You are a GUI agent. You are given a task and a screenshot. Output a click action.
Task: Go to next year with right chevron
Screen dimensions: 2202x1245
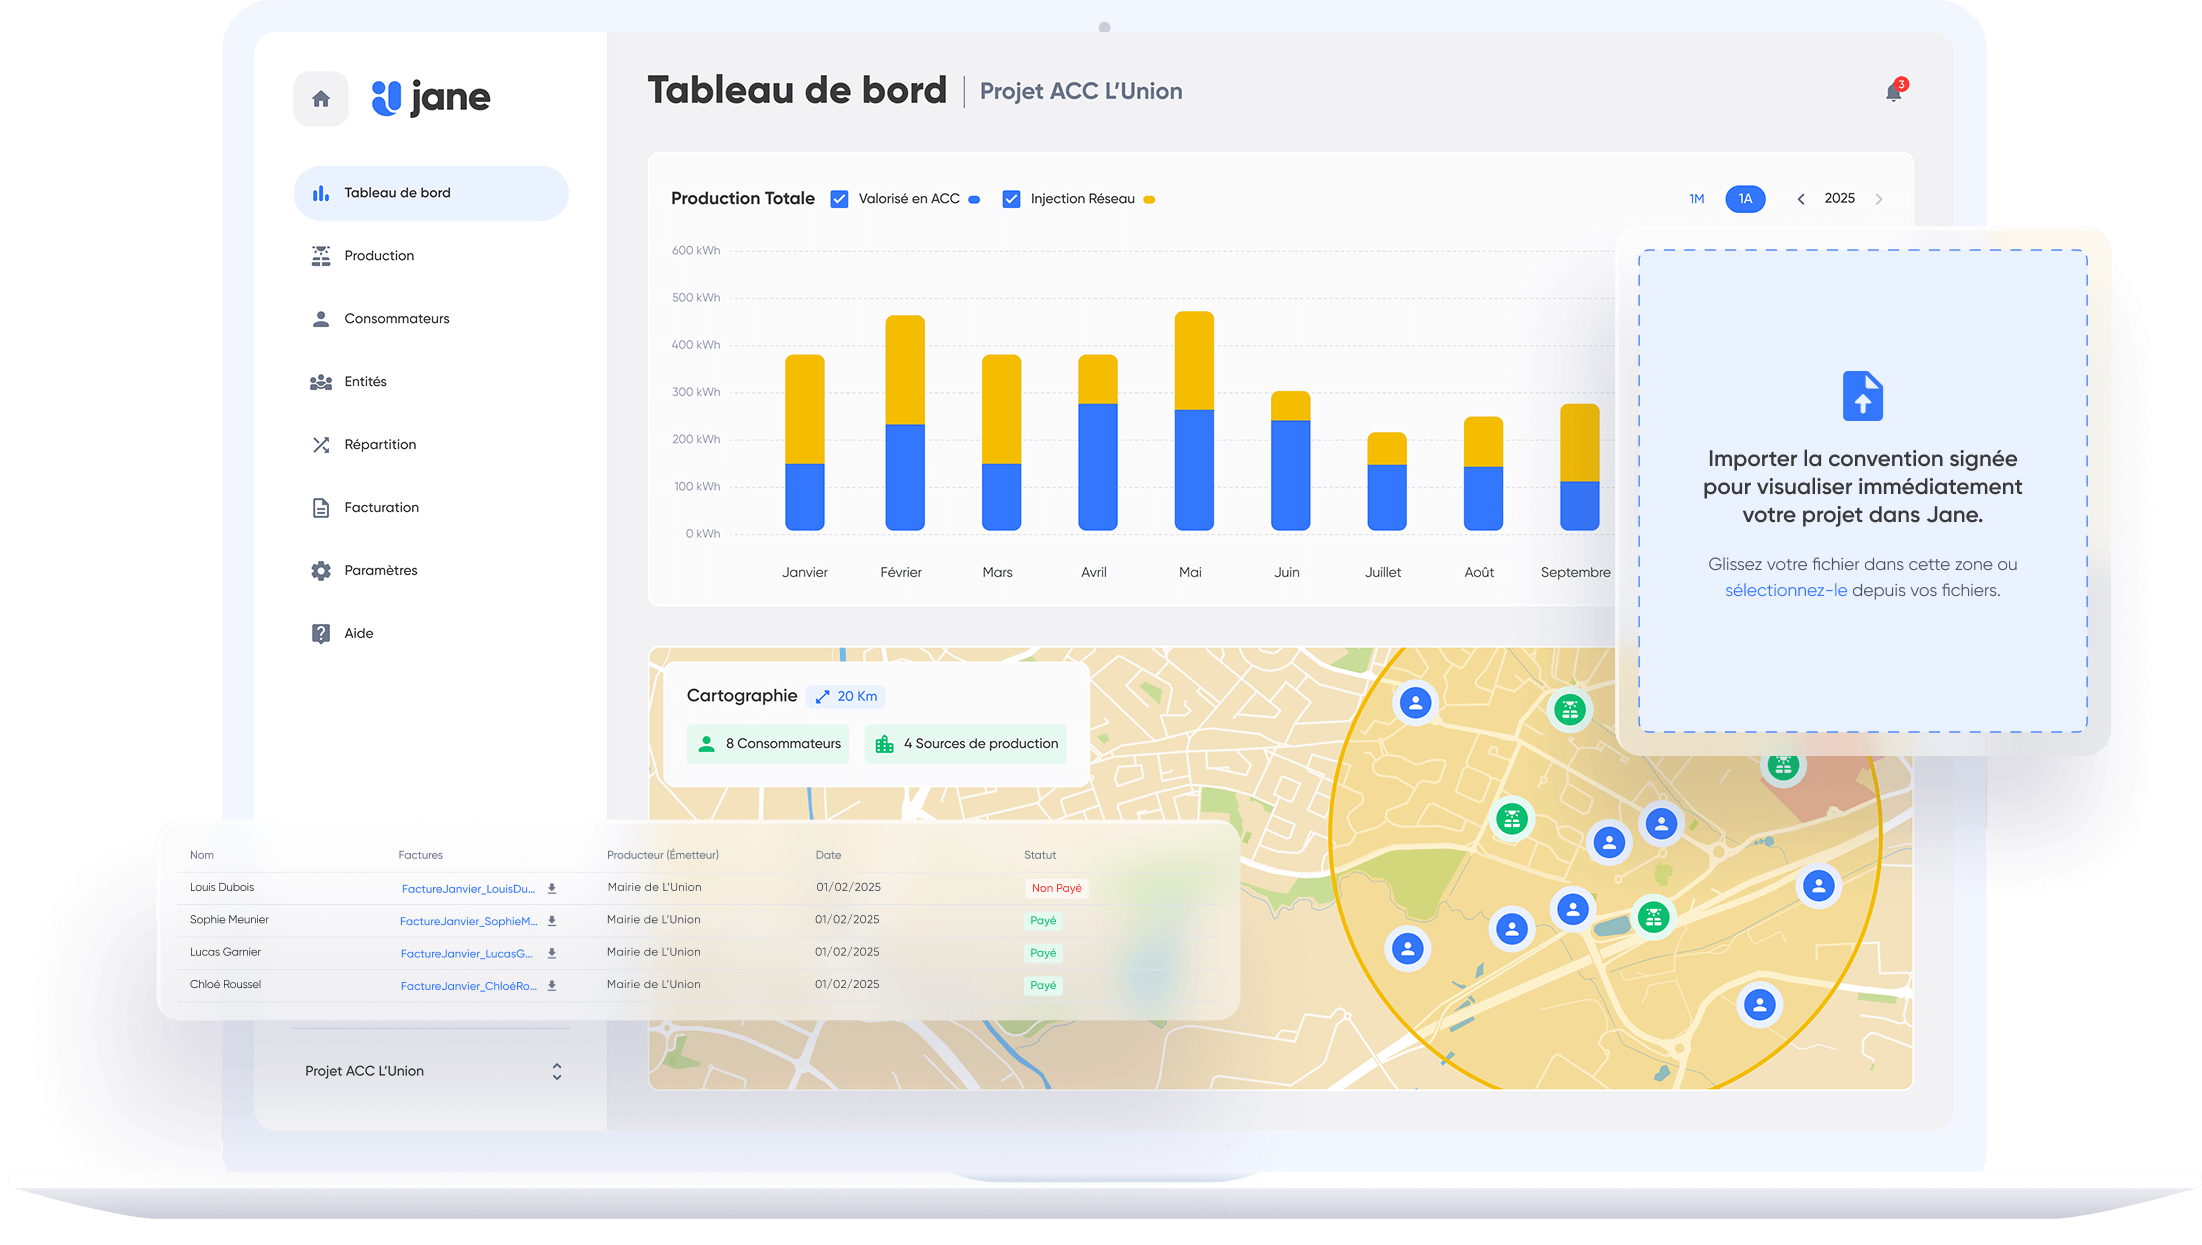[x=1879, y=199]
